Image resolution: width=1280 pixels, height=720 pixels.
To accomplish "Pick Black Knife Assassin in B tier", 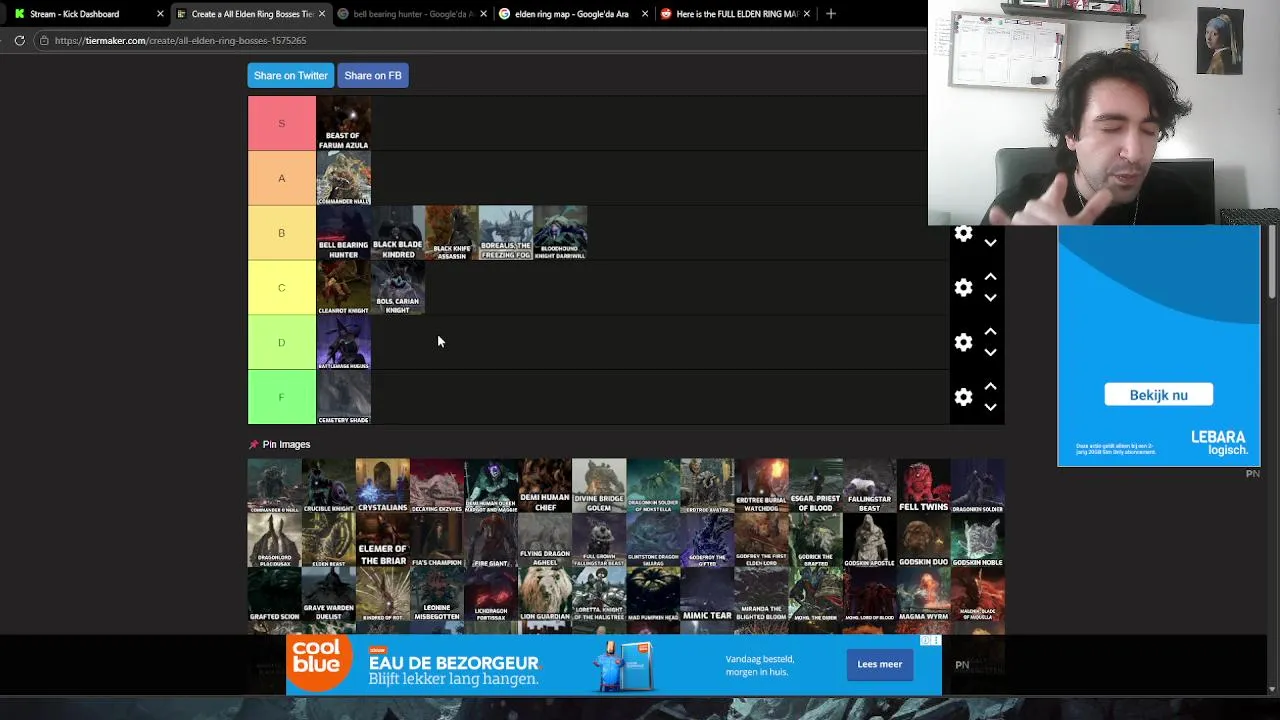I will pyautogui.click(x=452, y=233).
